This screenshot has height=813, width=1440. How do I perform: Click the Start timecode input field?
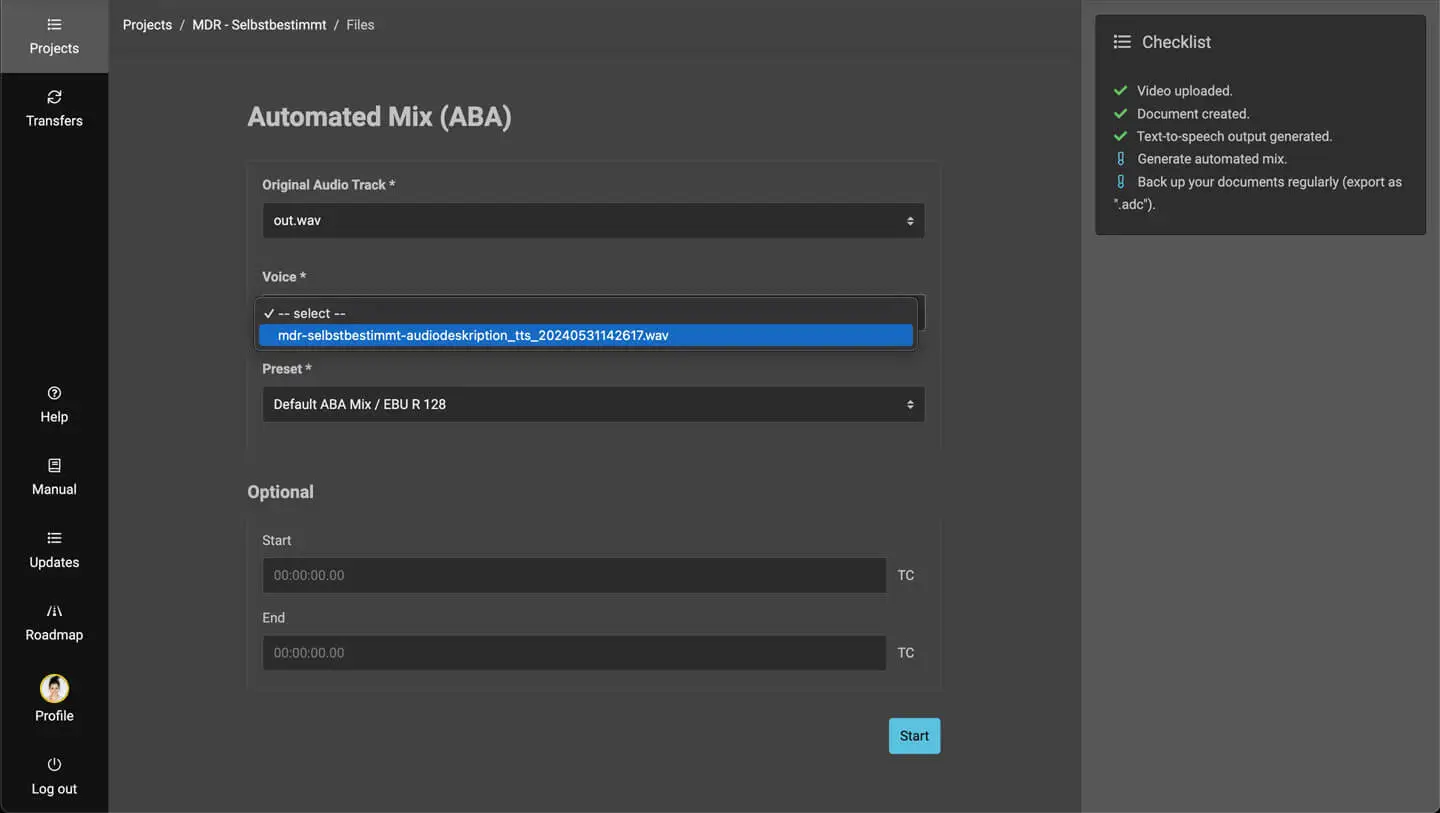[573, 576]
